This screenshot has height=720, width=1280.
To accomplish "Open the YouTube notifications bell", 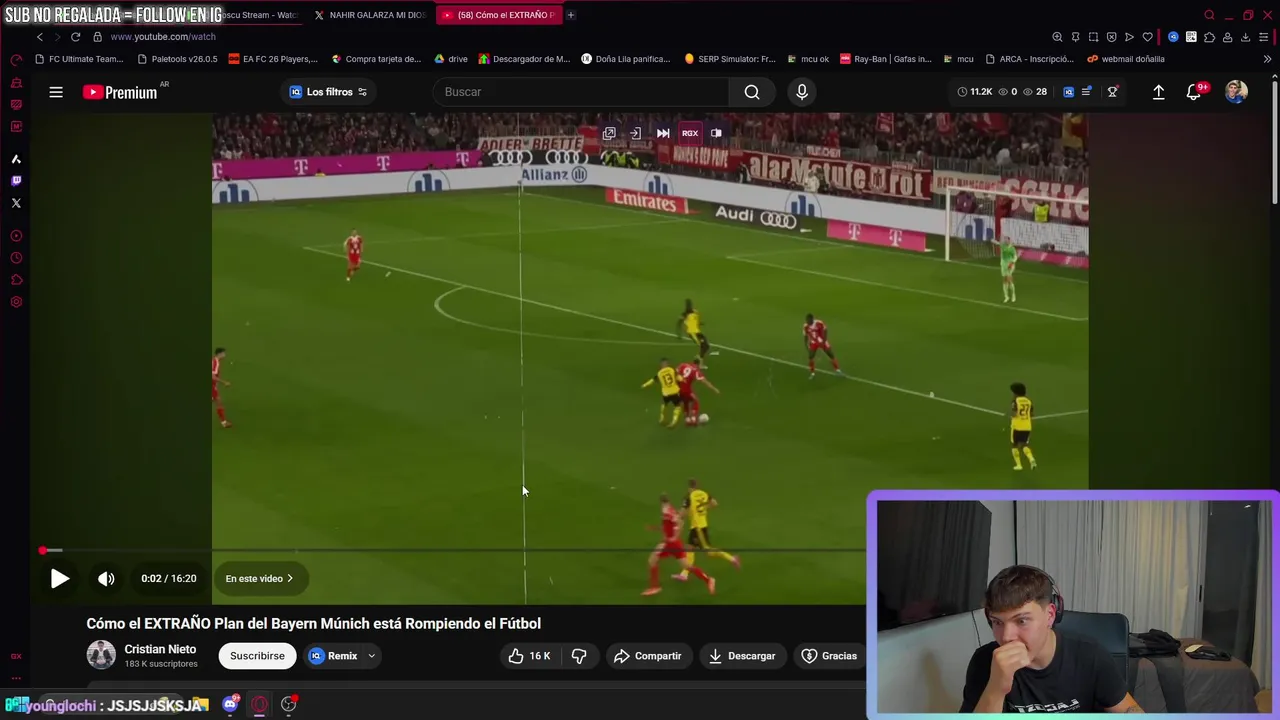I will coord(1193,92).
